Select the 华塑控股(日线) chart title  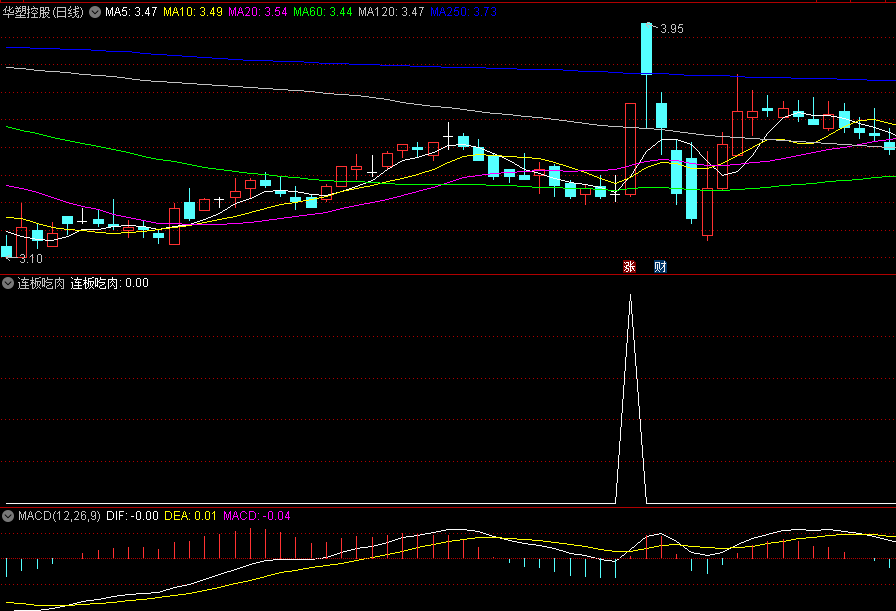click(43, 12)
